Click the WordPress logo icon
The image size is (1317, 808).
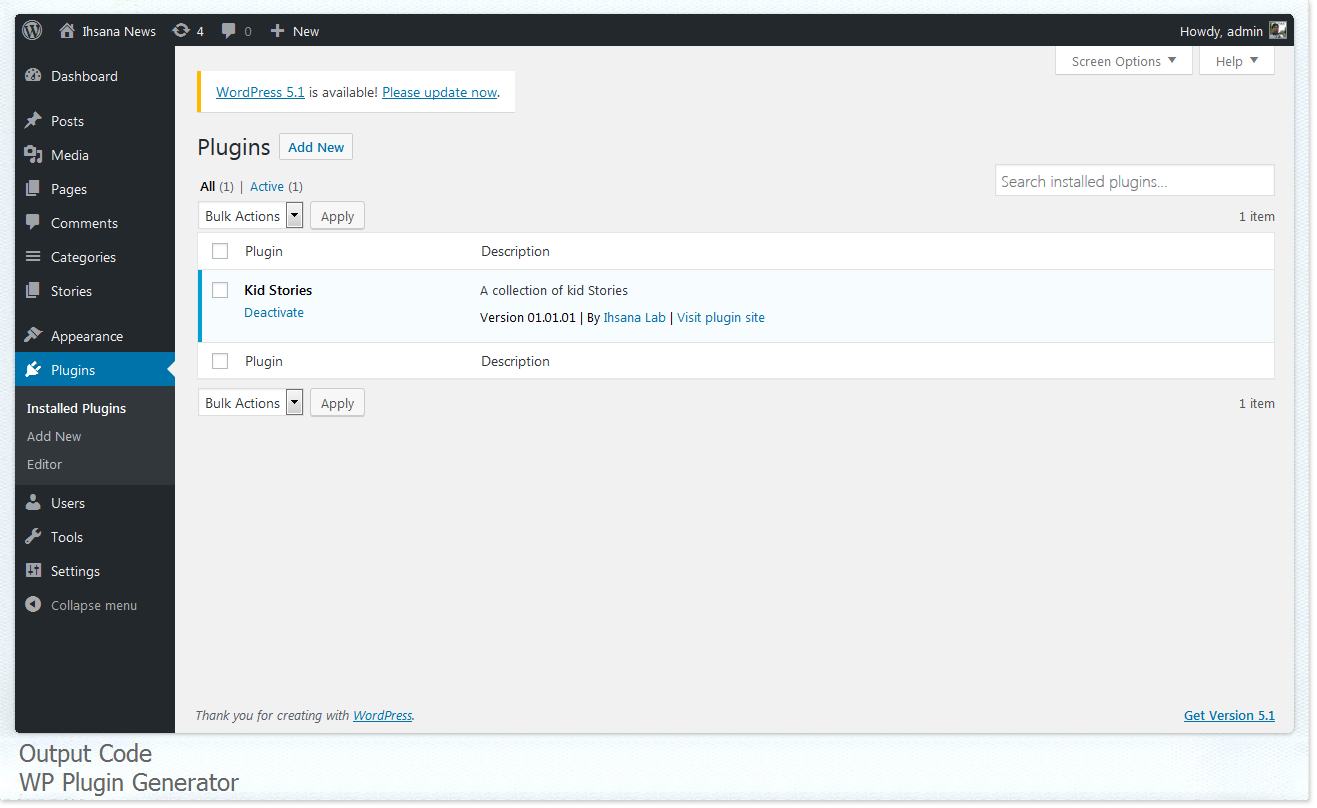(x=32, y=30)
